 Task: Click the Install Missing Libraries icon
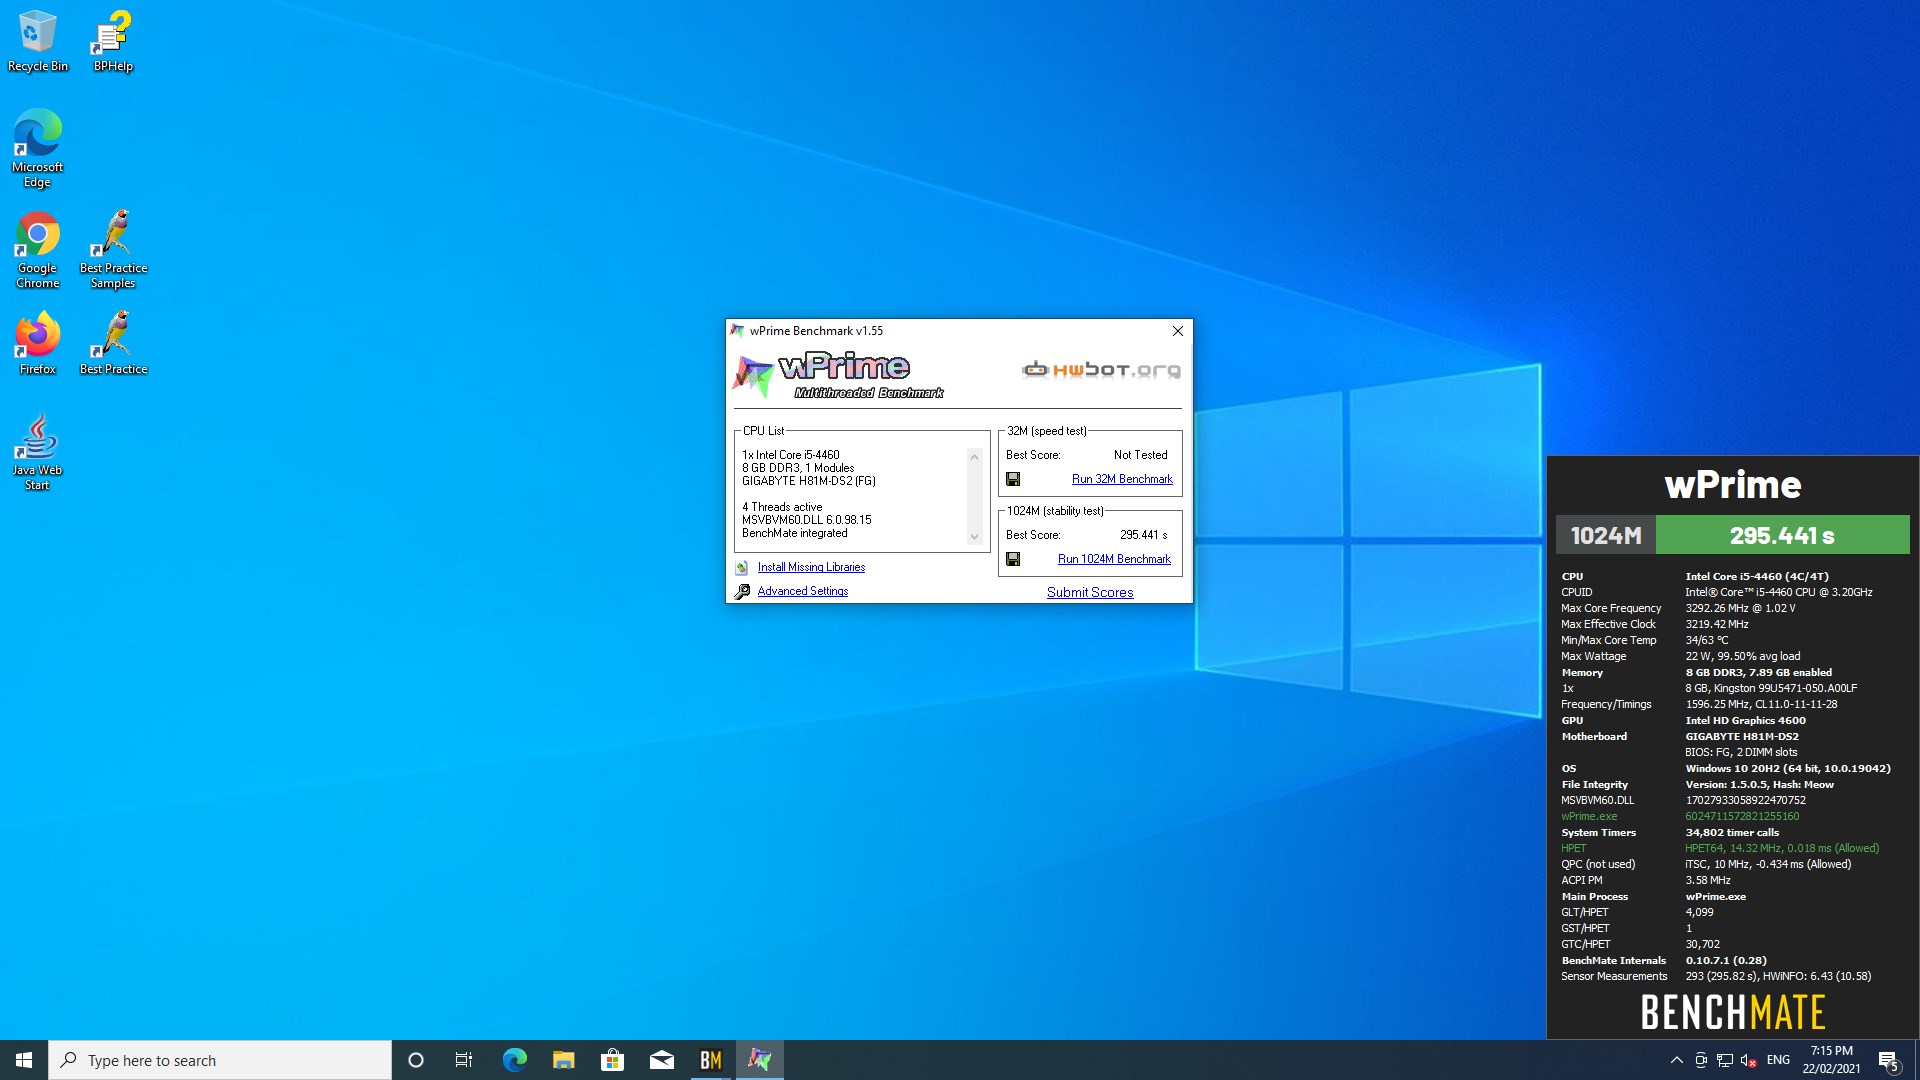pyautogui.click(x=742, y=568)
